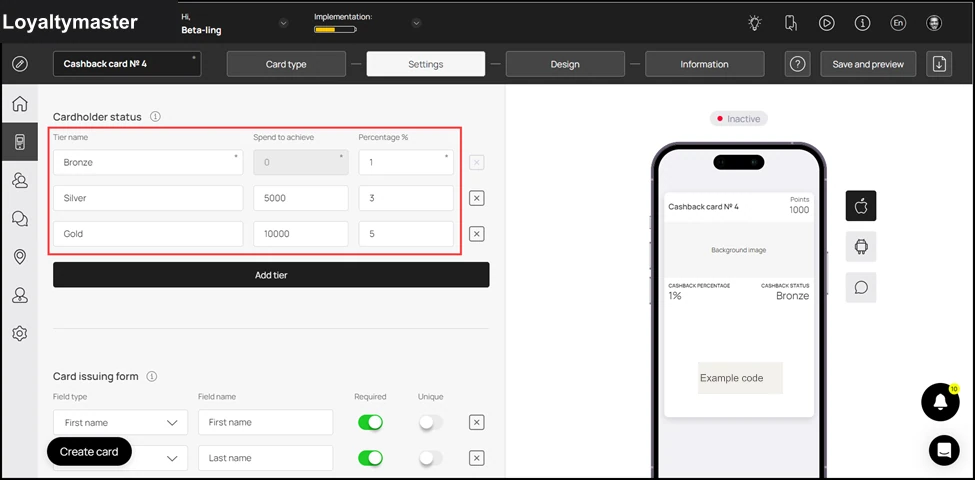Toggle Required for First name
Image resolution: width=975 pixels, height=480 pixels.
coord(371,423)
